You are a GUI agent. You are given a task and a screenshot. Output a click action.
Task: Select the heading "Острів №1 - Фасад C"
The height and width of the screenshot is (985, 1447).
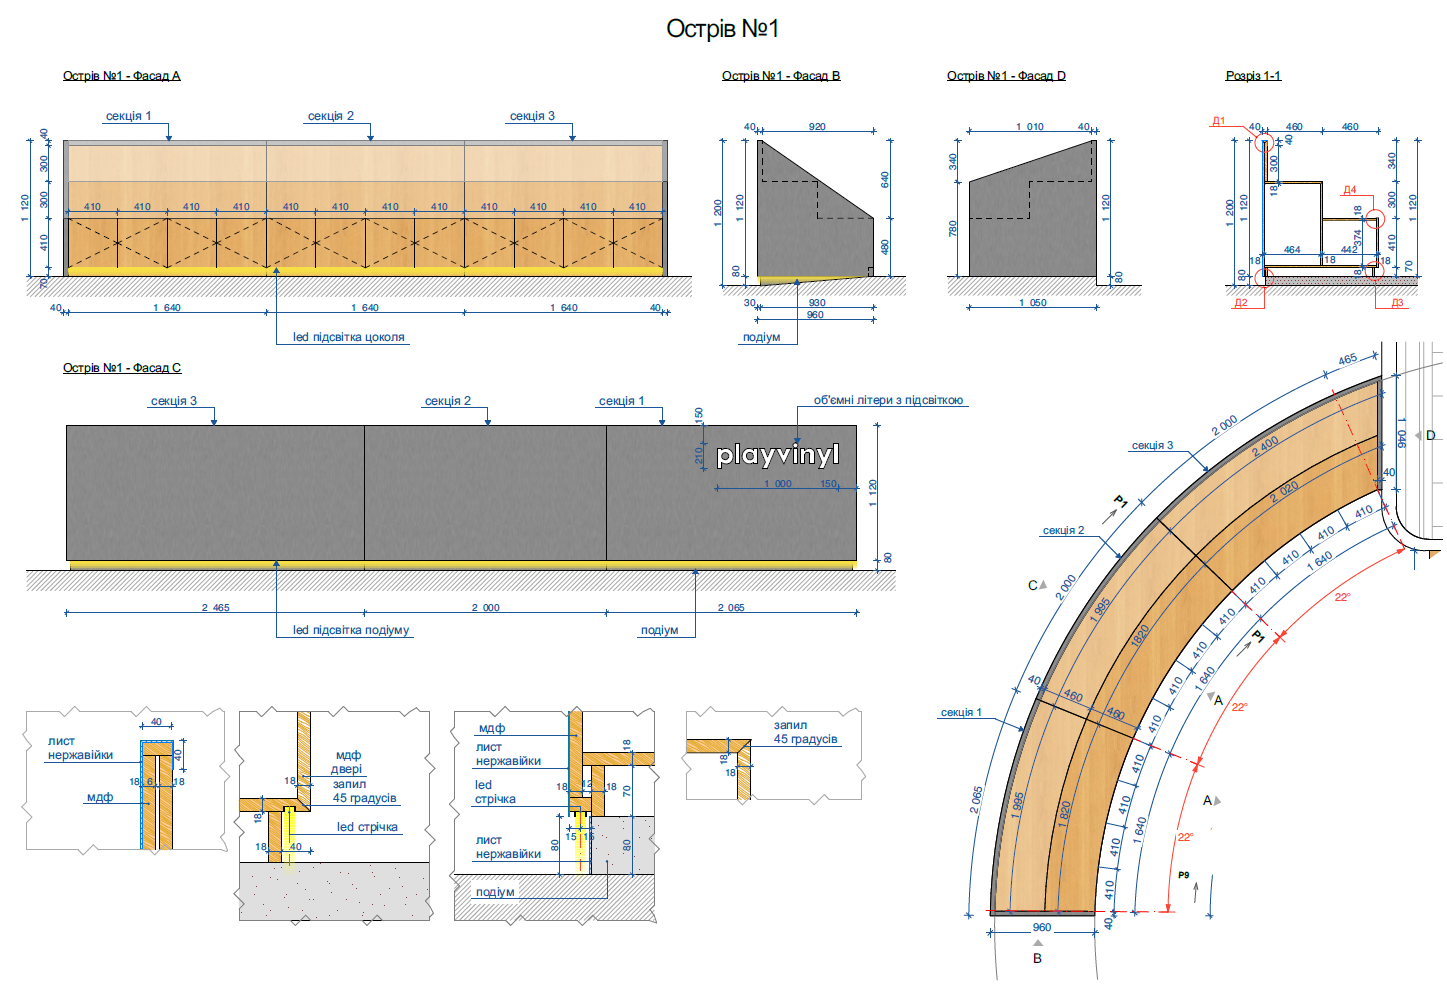click(x=122, y=368)
